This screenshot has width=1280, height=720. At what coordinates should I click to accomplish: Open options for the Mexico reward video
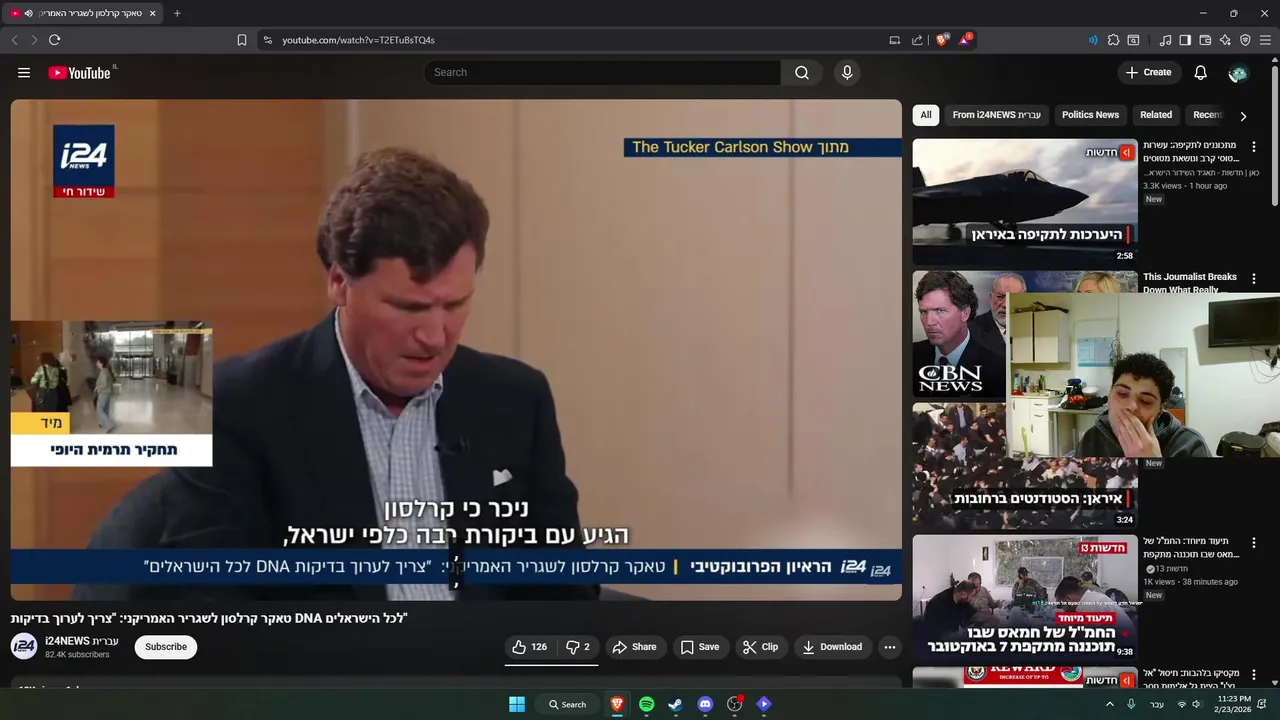[1254, 675]
